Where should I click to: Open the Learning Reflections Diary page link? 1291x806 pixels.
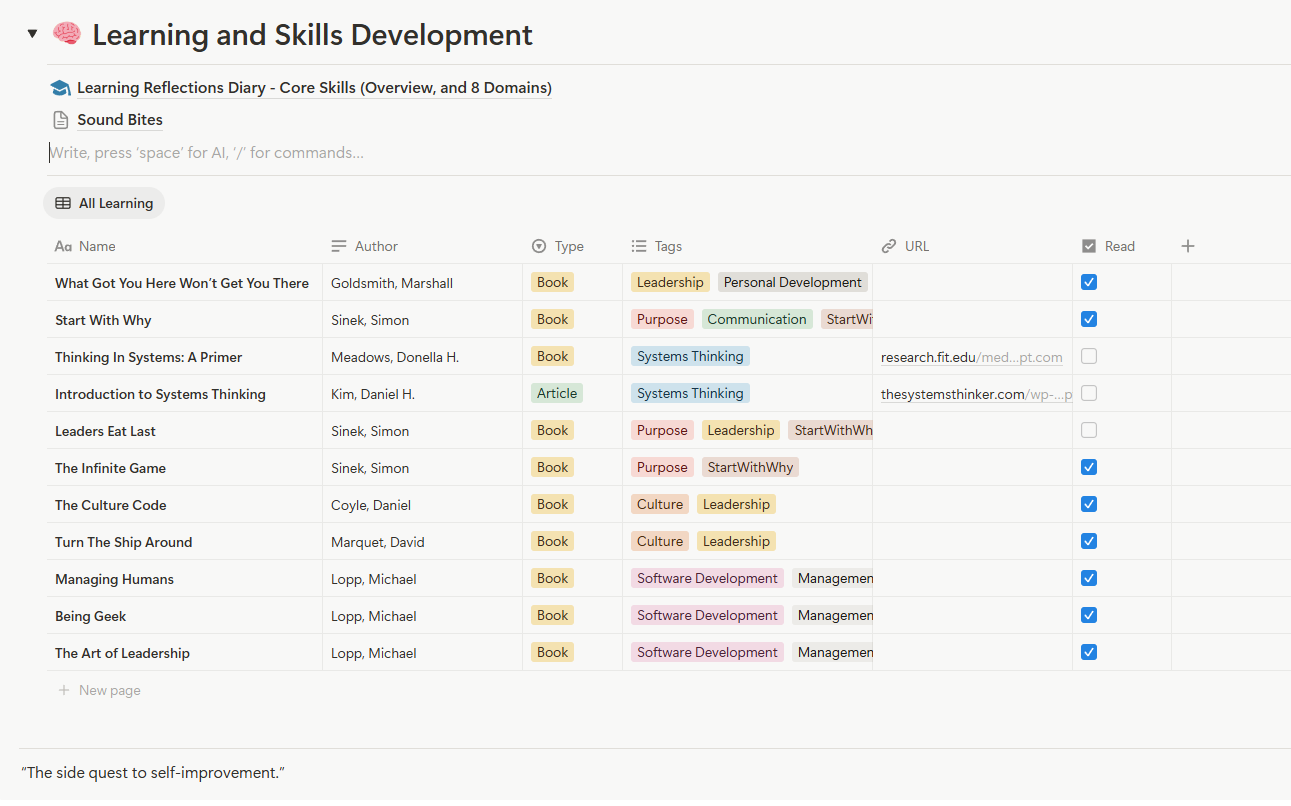click(314, 88)
